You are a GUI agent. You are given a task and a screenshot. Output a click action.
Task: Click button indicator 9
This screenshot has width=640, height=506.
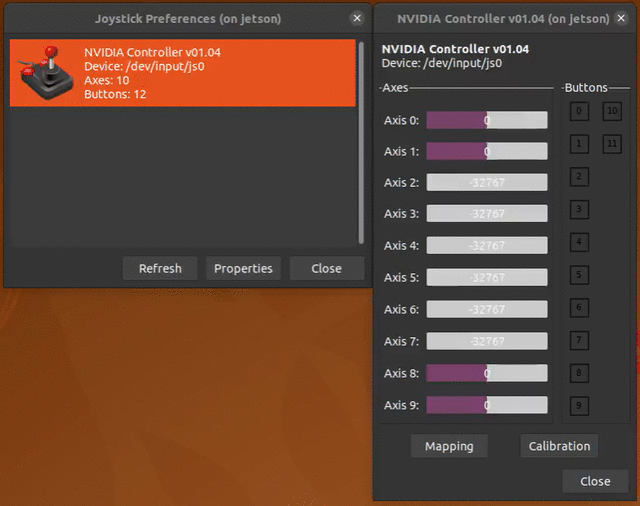(579, 406)
